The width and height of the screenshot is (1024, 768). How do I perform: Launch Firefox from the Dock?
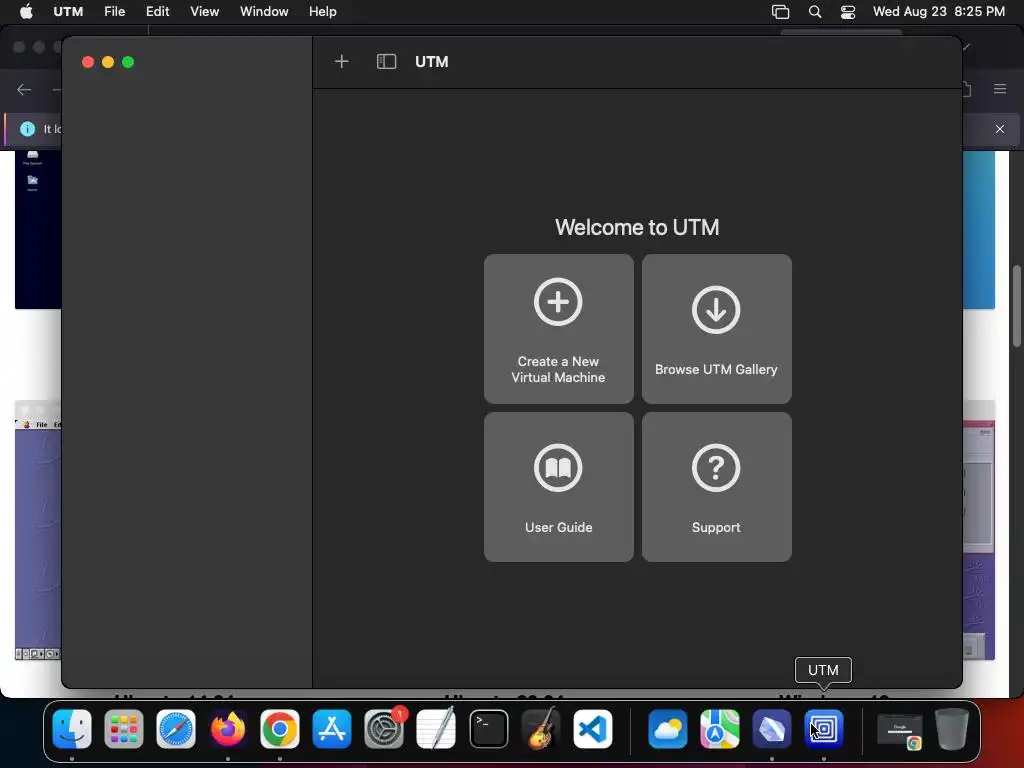coord(228,728)
